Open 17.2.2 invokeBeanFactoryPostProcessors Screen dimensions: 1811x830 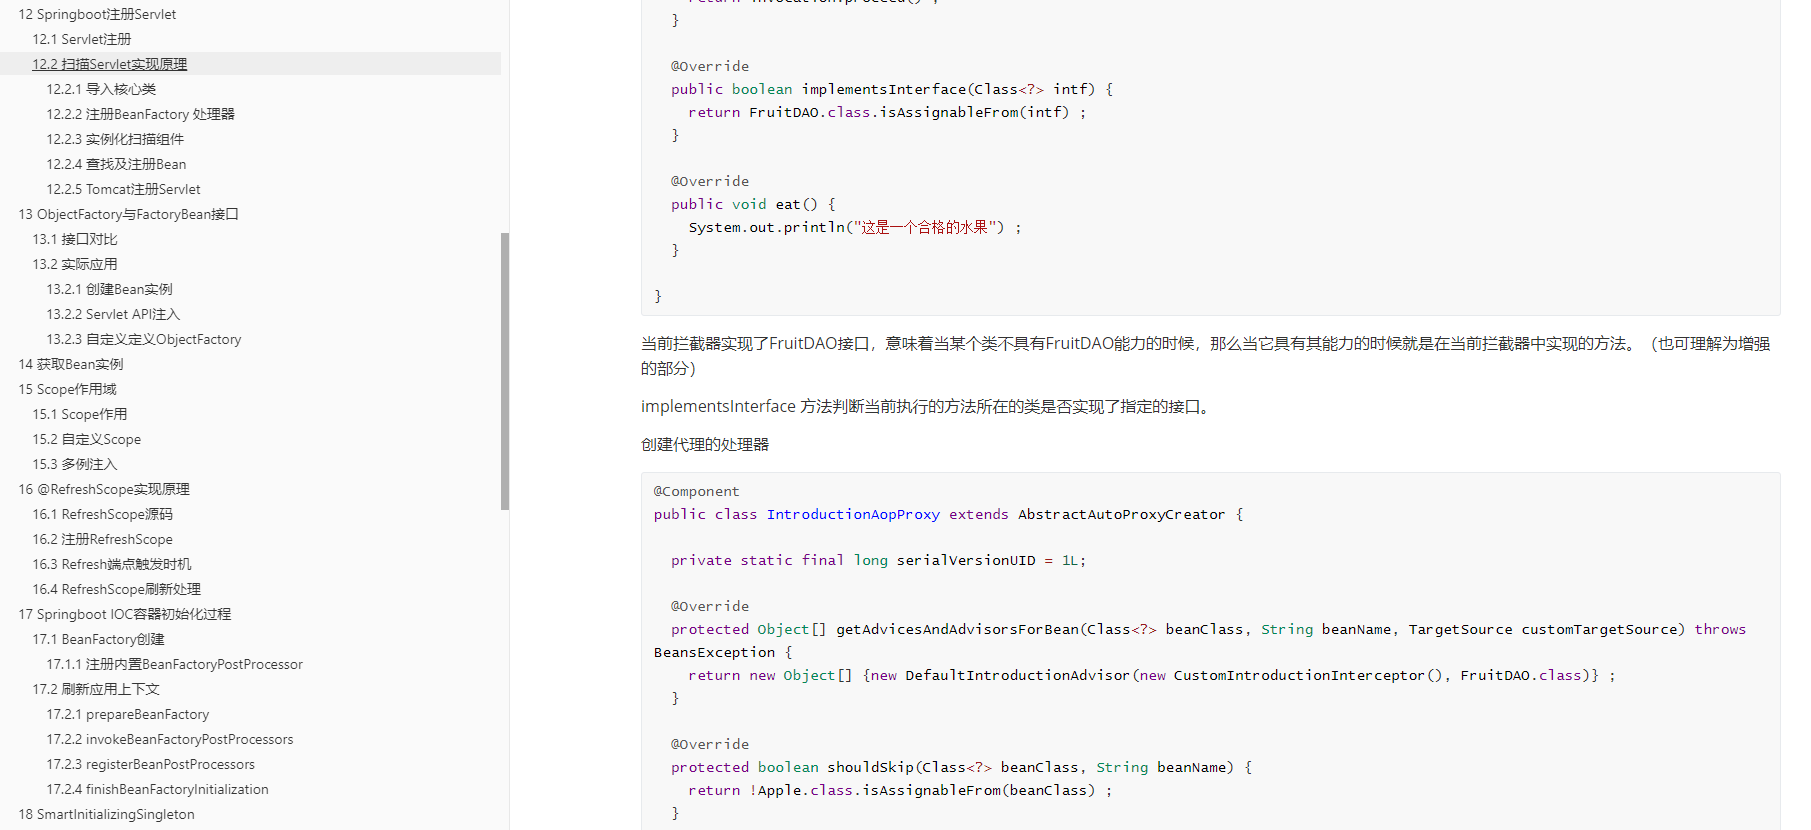[170, 739]
